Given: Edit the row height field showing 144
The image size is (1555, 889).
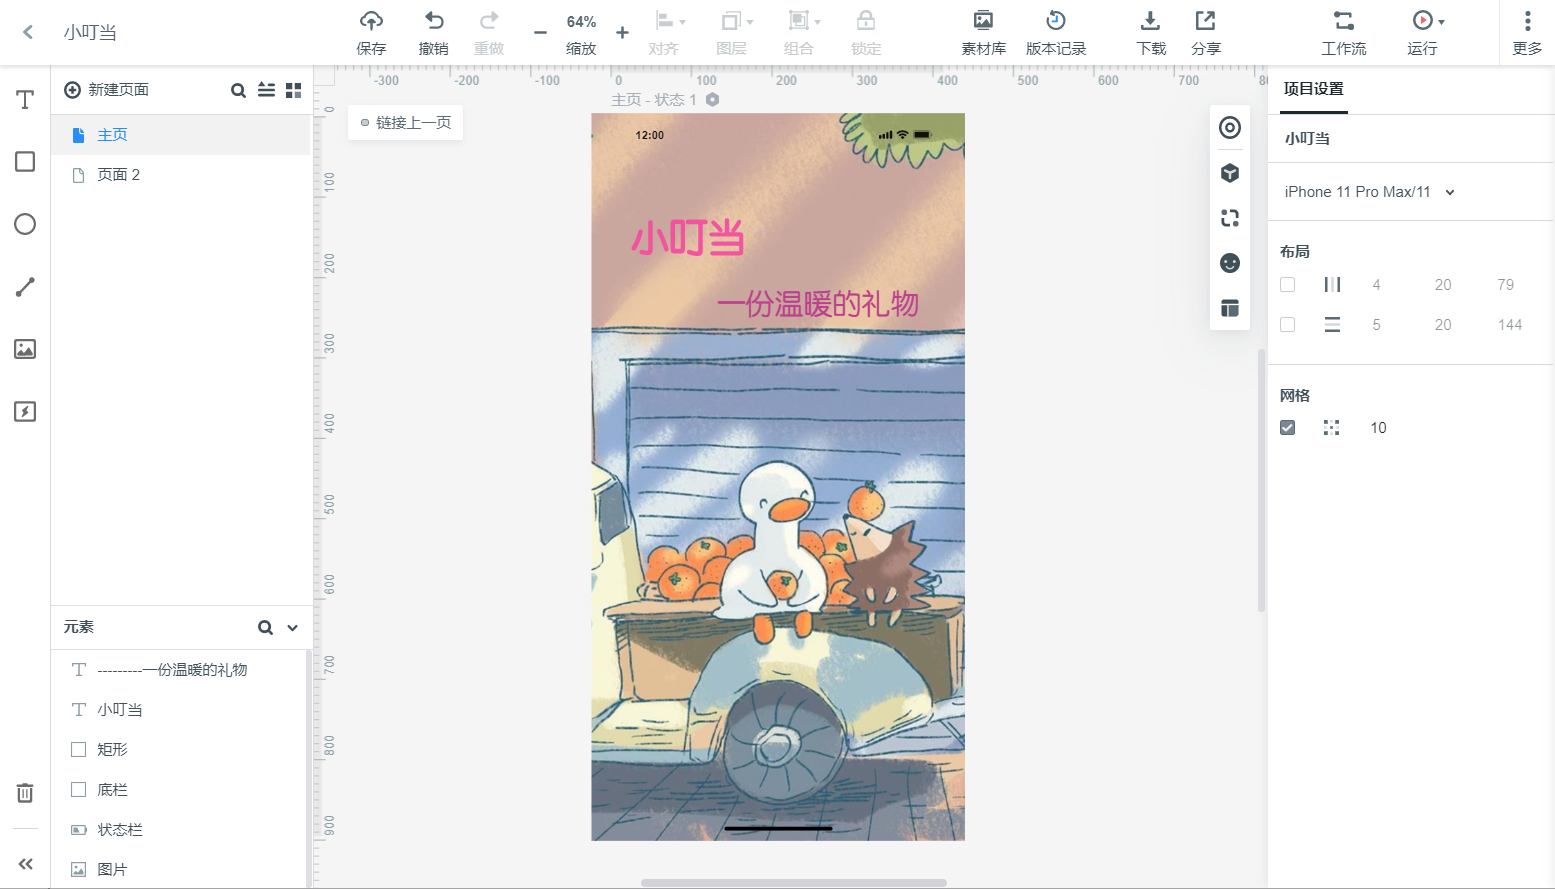Looking at the screenshot, I should (x=1510, y=325).
